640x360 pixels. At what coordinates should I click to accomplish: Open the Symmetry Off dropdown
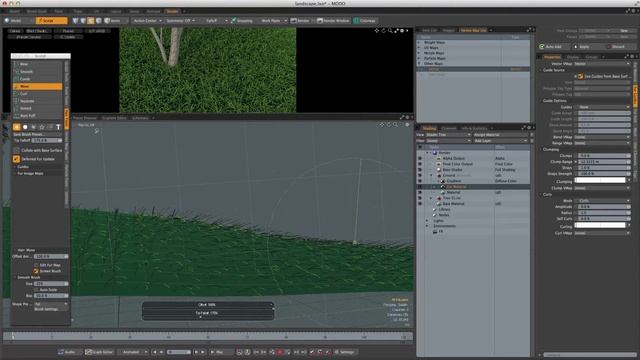[181, 20]
